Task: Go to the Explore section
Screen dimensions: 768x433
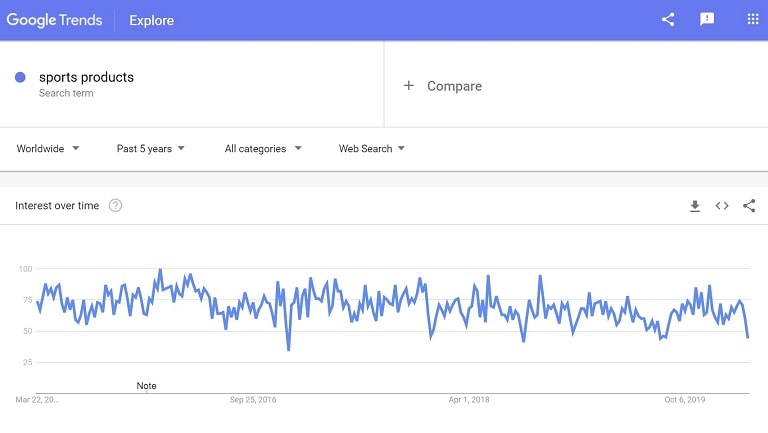Action: pos(151,20)
